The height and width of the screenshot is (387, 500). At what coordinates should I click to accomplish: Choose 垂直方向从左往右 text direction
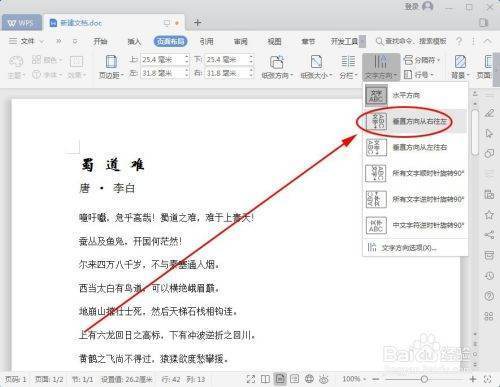(x=415, y=147)
